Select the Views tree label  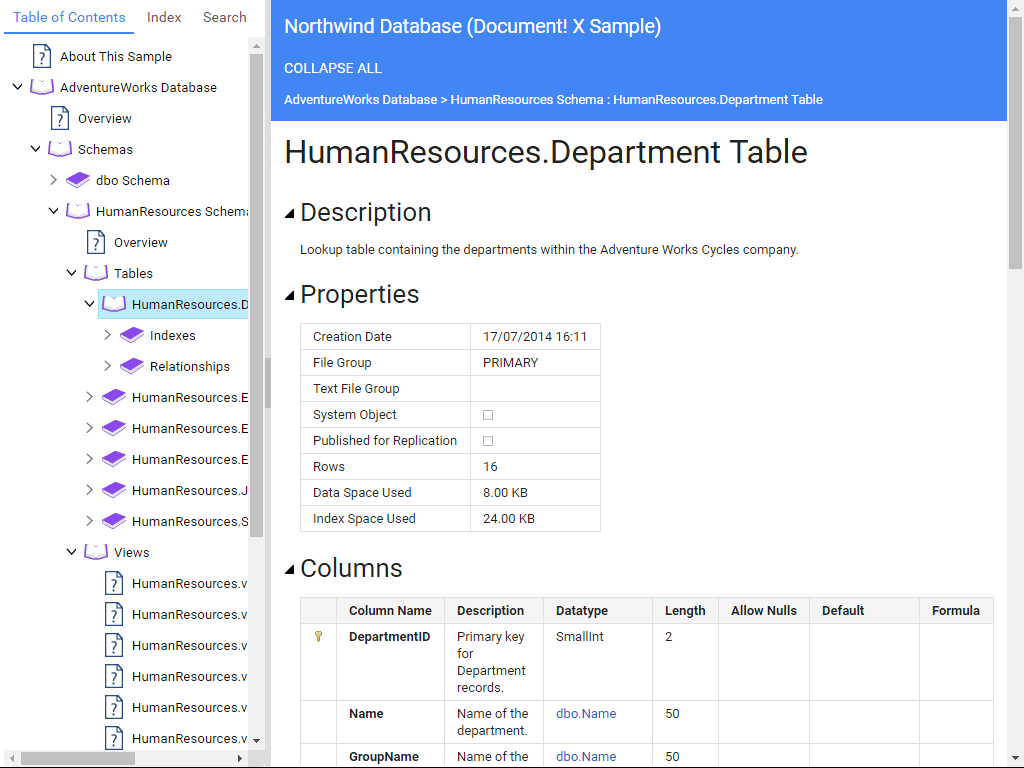131,552
